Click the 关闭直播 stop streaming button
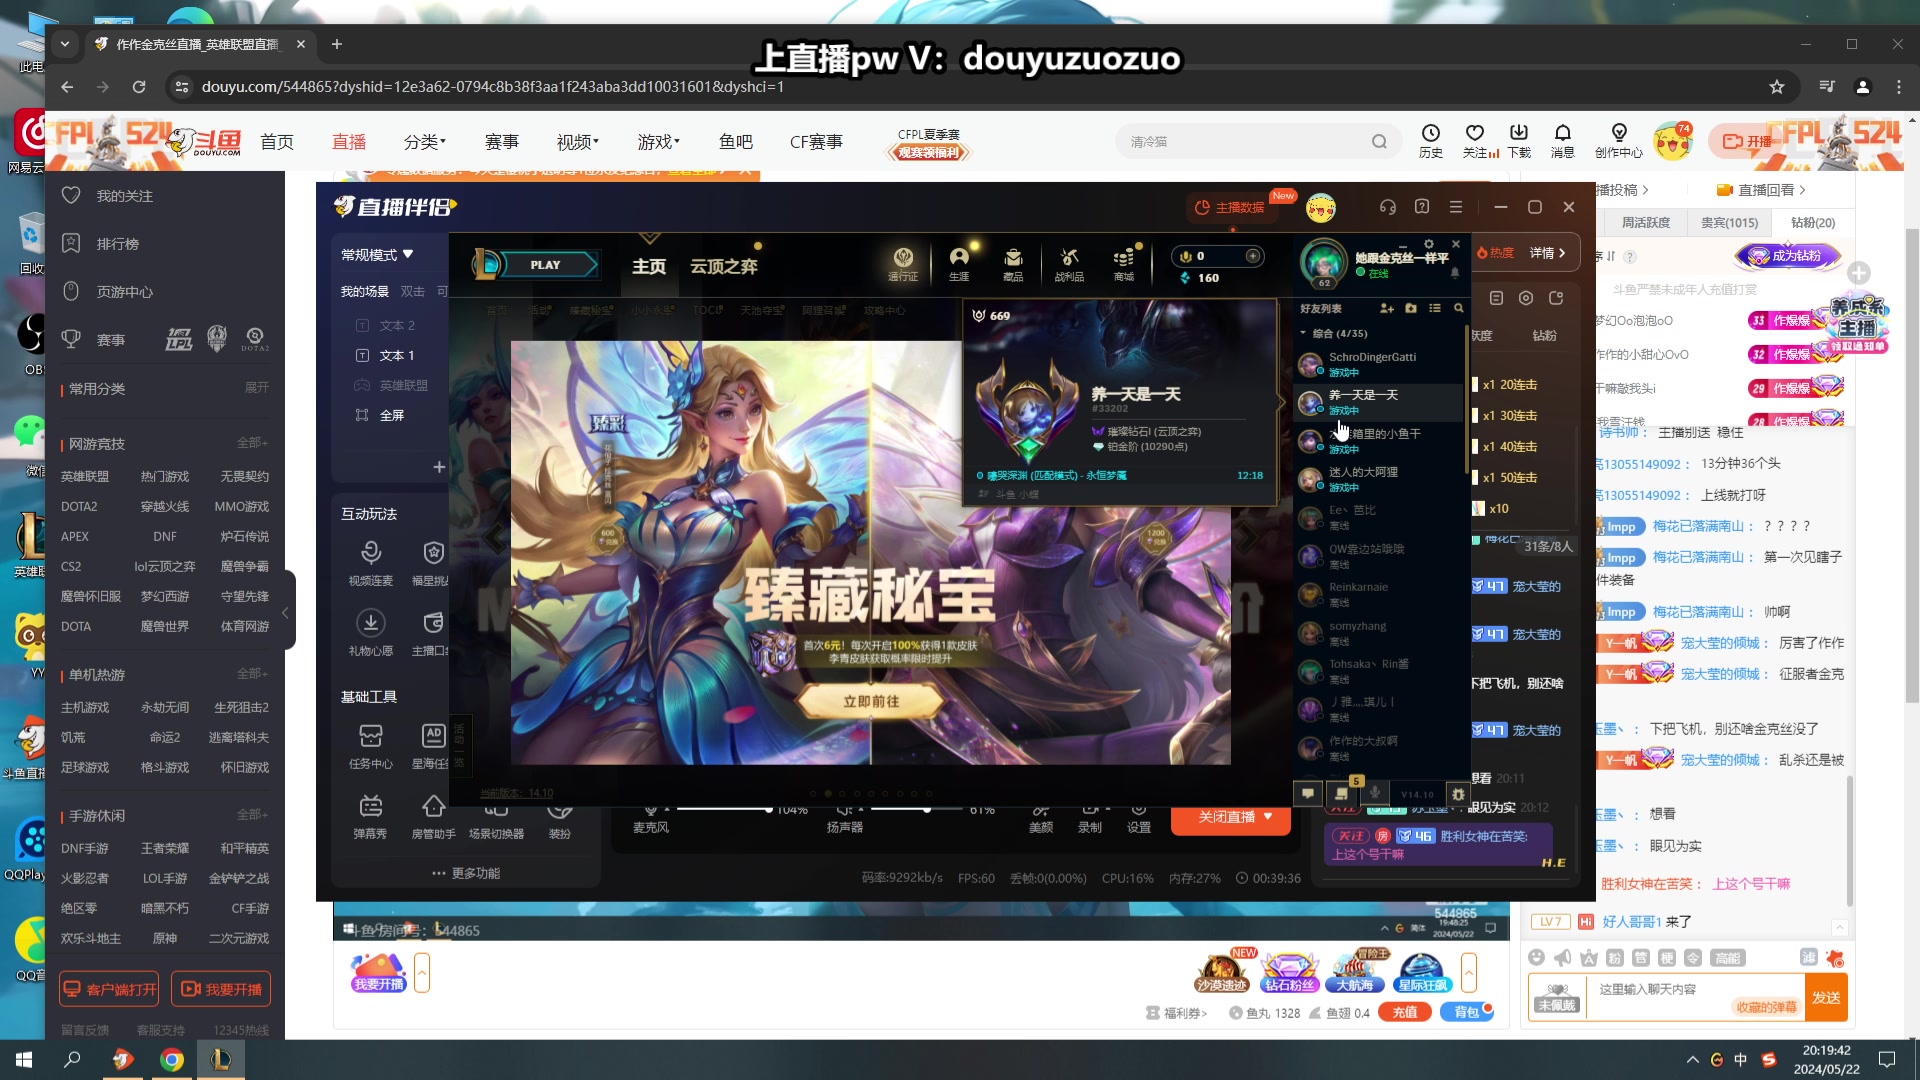This screenshot has width=1920, height=1080. click(x=1231, y=817)
